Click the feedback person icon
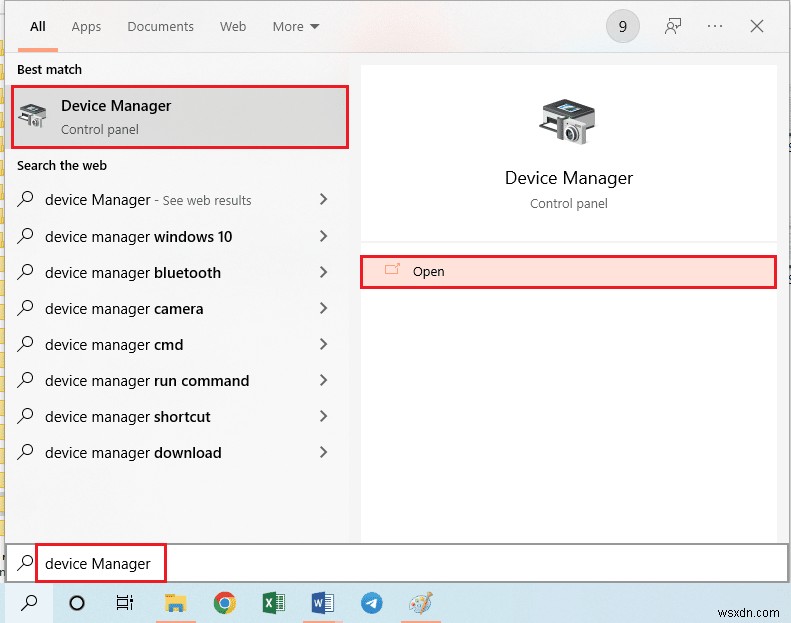Screen dimensions: 791x623 click(x=673, y=26)
